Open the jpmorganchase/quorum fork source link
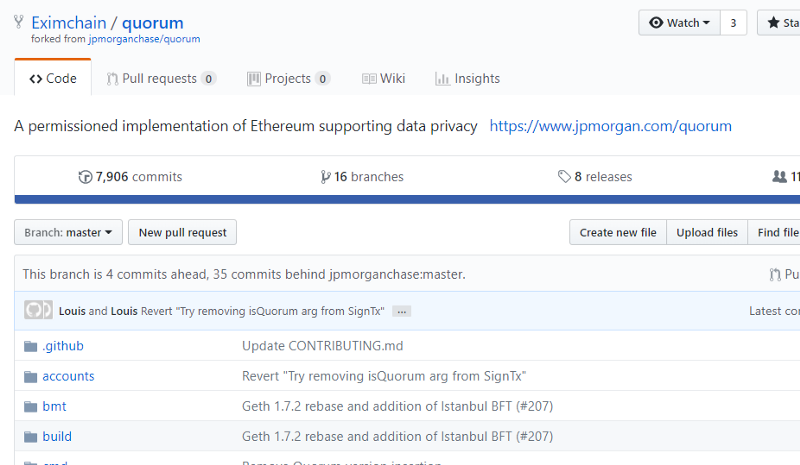Screen dimensions: 800x465 click(x=143, y=39)
